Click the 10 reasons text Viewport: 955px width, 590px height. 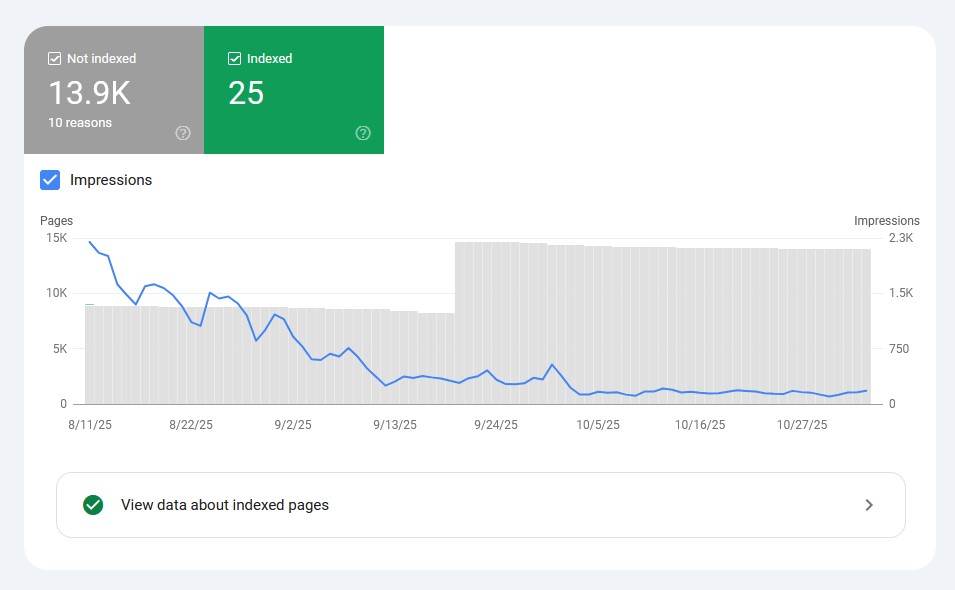[x=80, y=123]
